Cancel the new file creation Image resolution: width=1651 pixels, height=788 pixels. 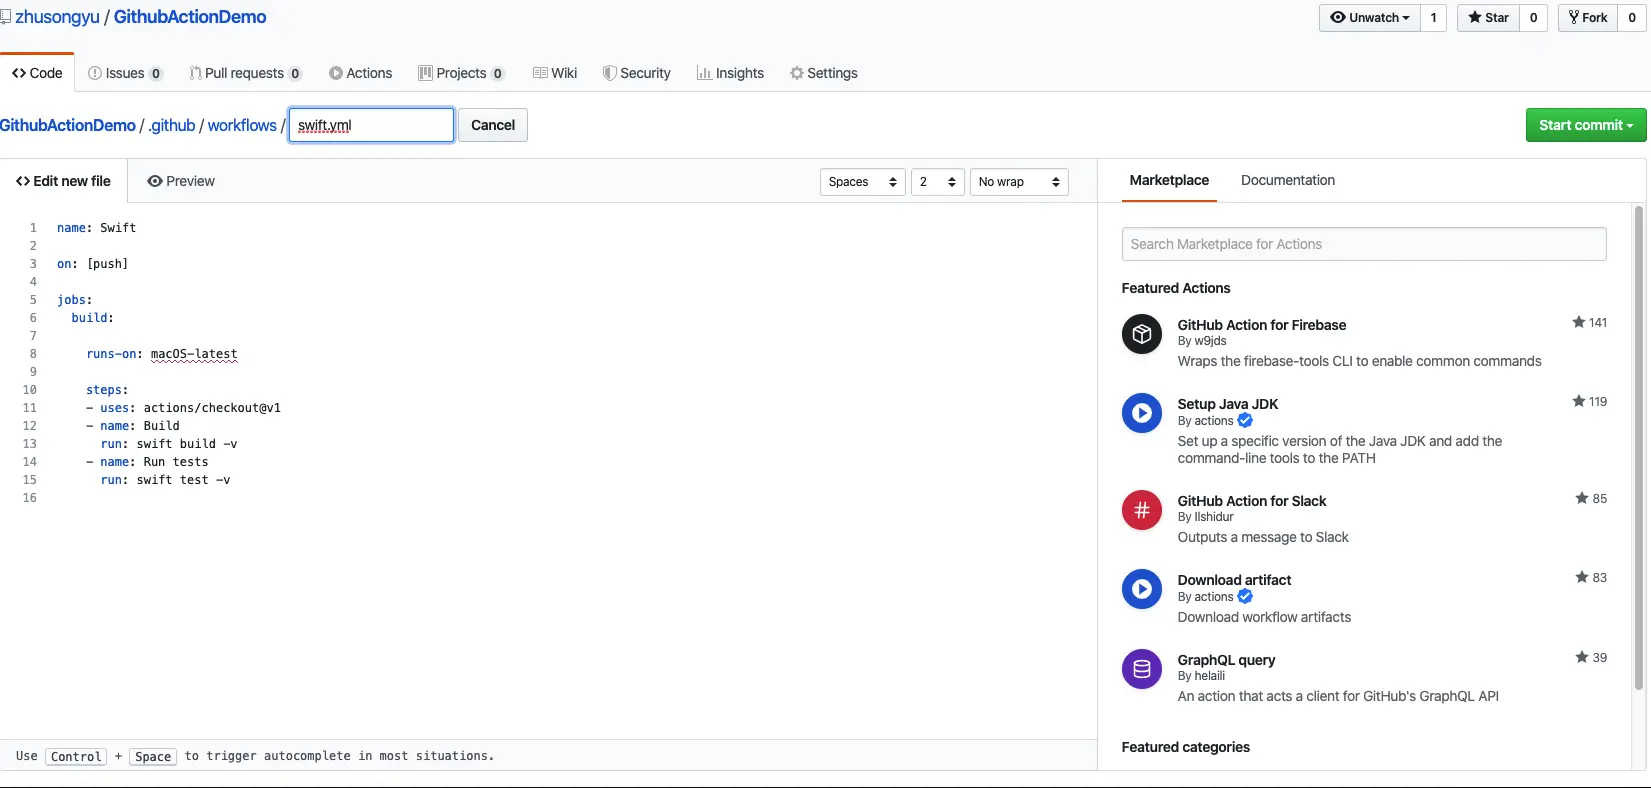pyautogui.click(x=493, y=125)
